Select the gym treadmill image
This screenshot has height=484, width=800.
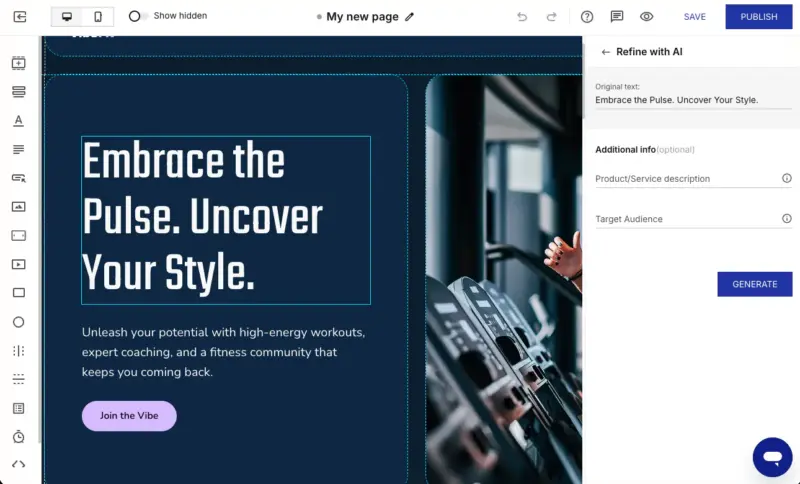(x=504, y=278)
